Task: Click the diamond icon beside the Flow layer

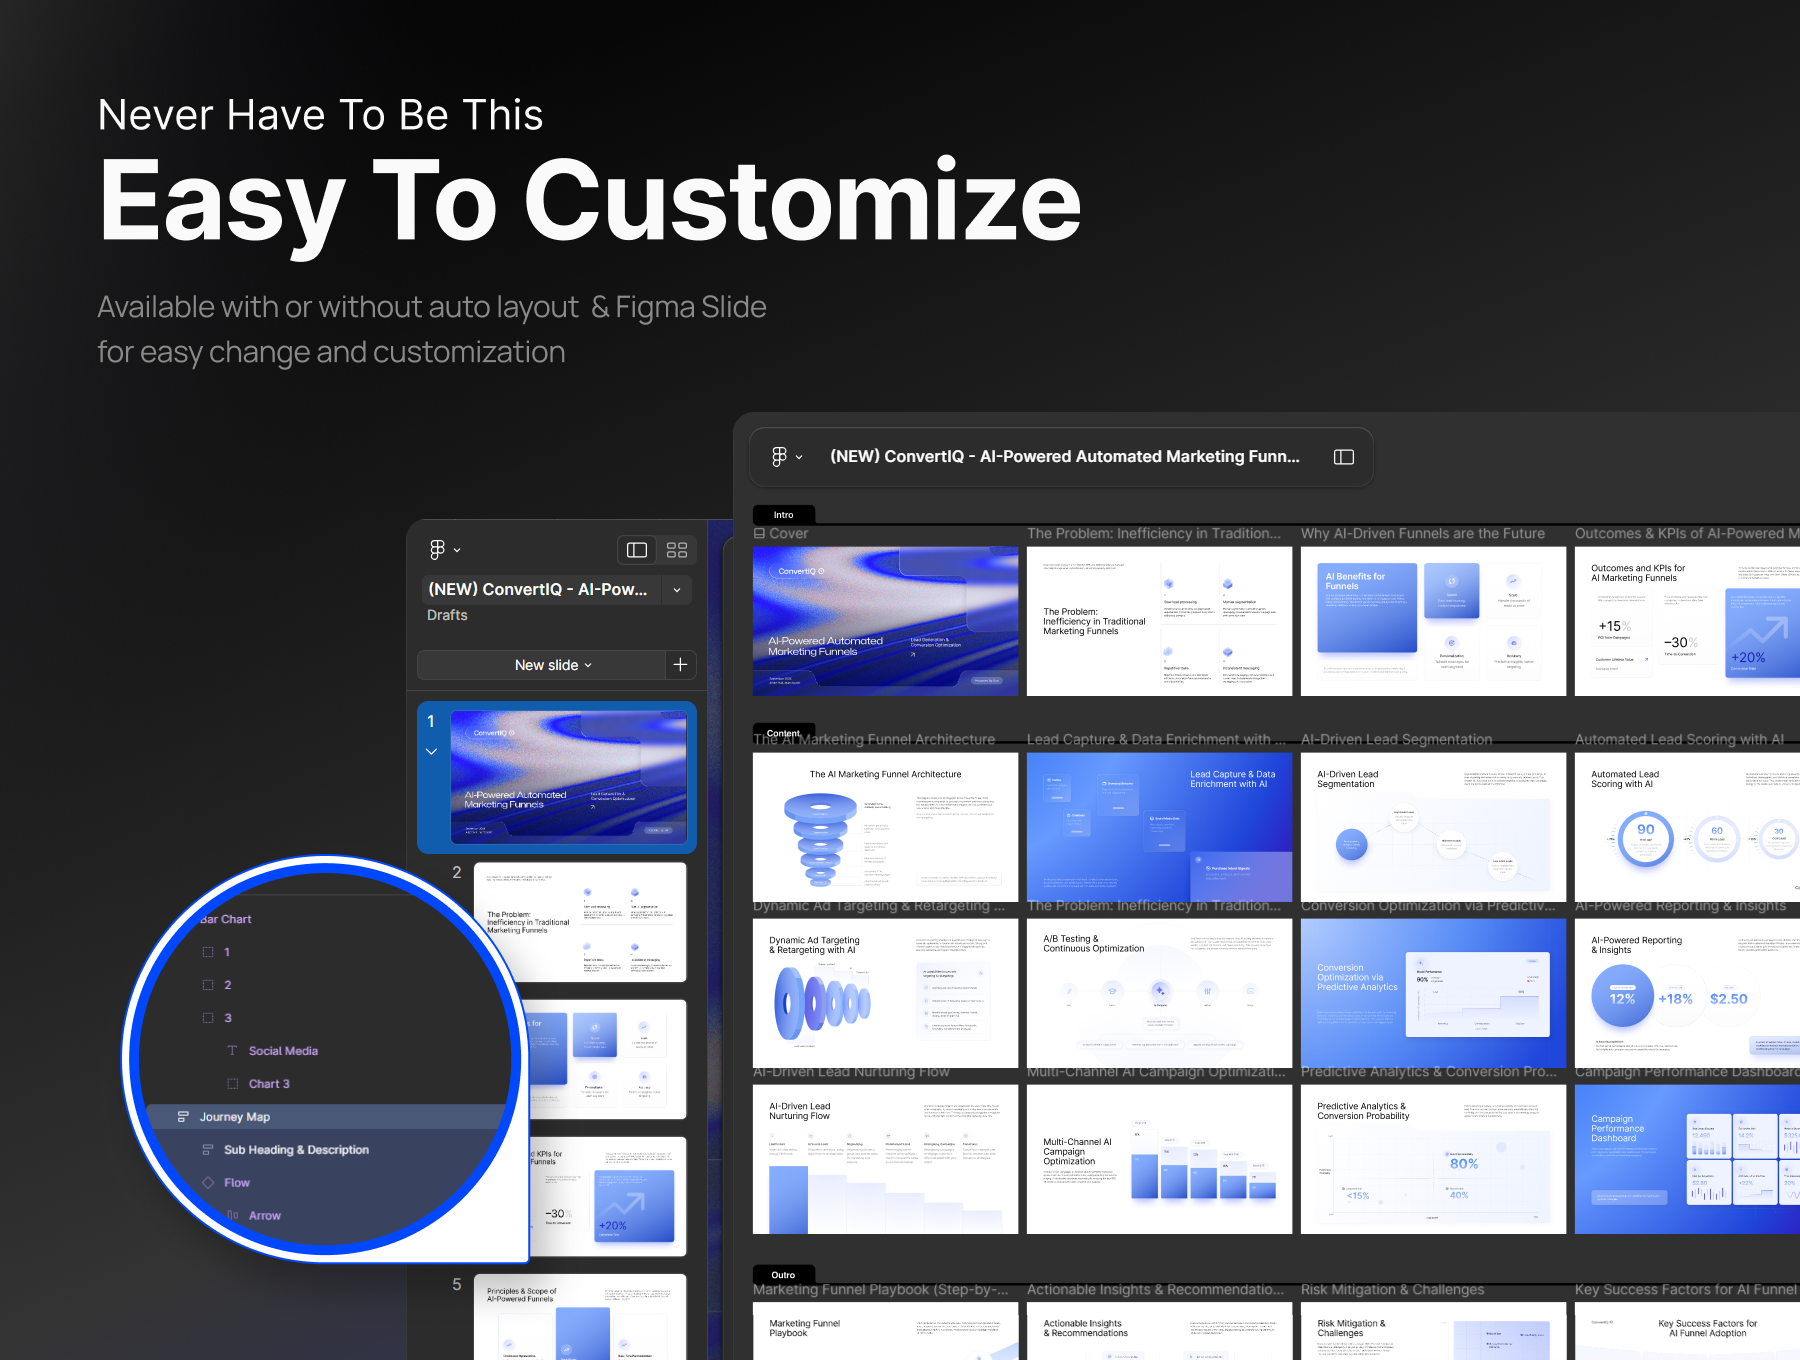Action: click(208, 1183)
